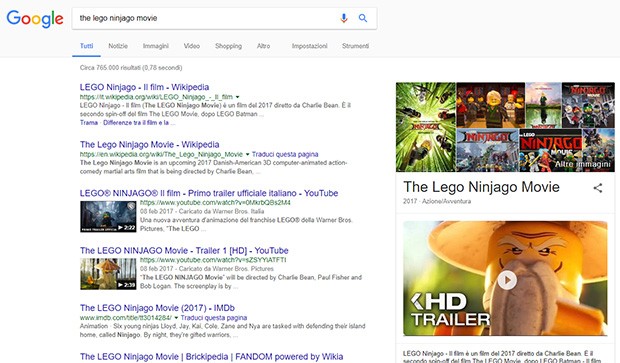Open 'LEGO Ninjago - Il film - Wikipedia' result

(x=144, y=87)
